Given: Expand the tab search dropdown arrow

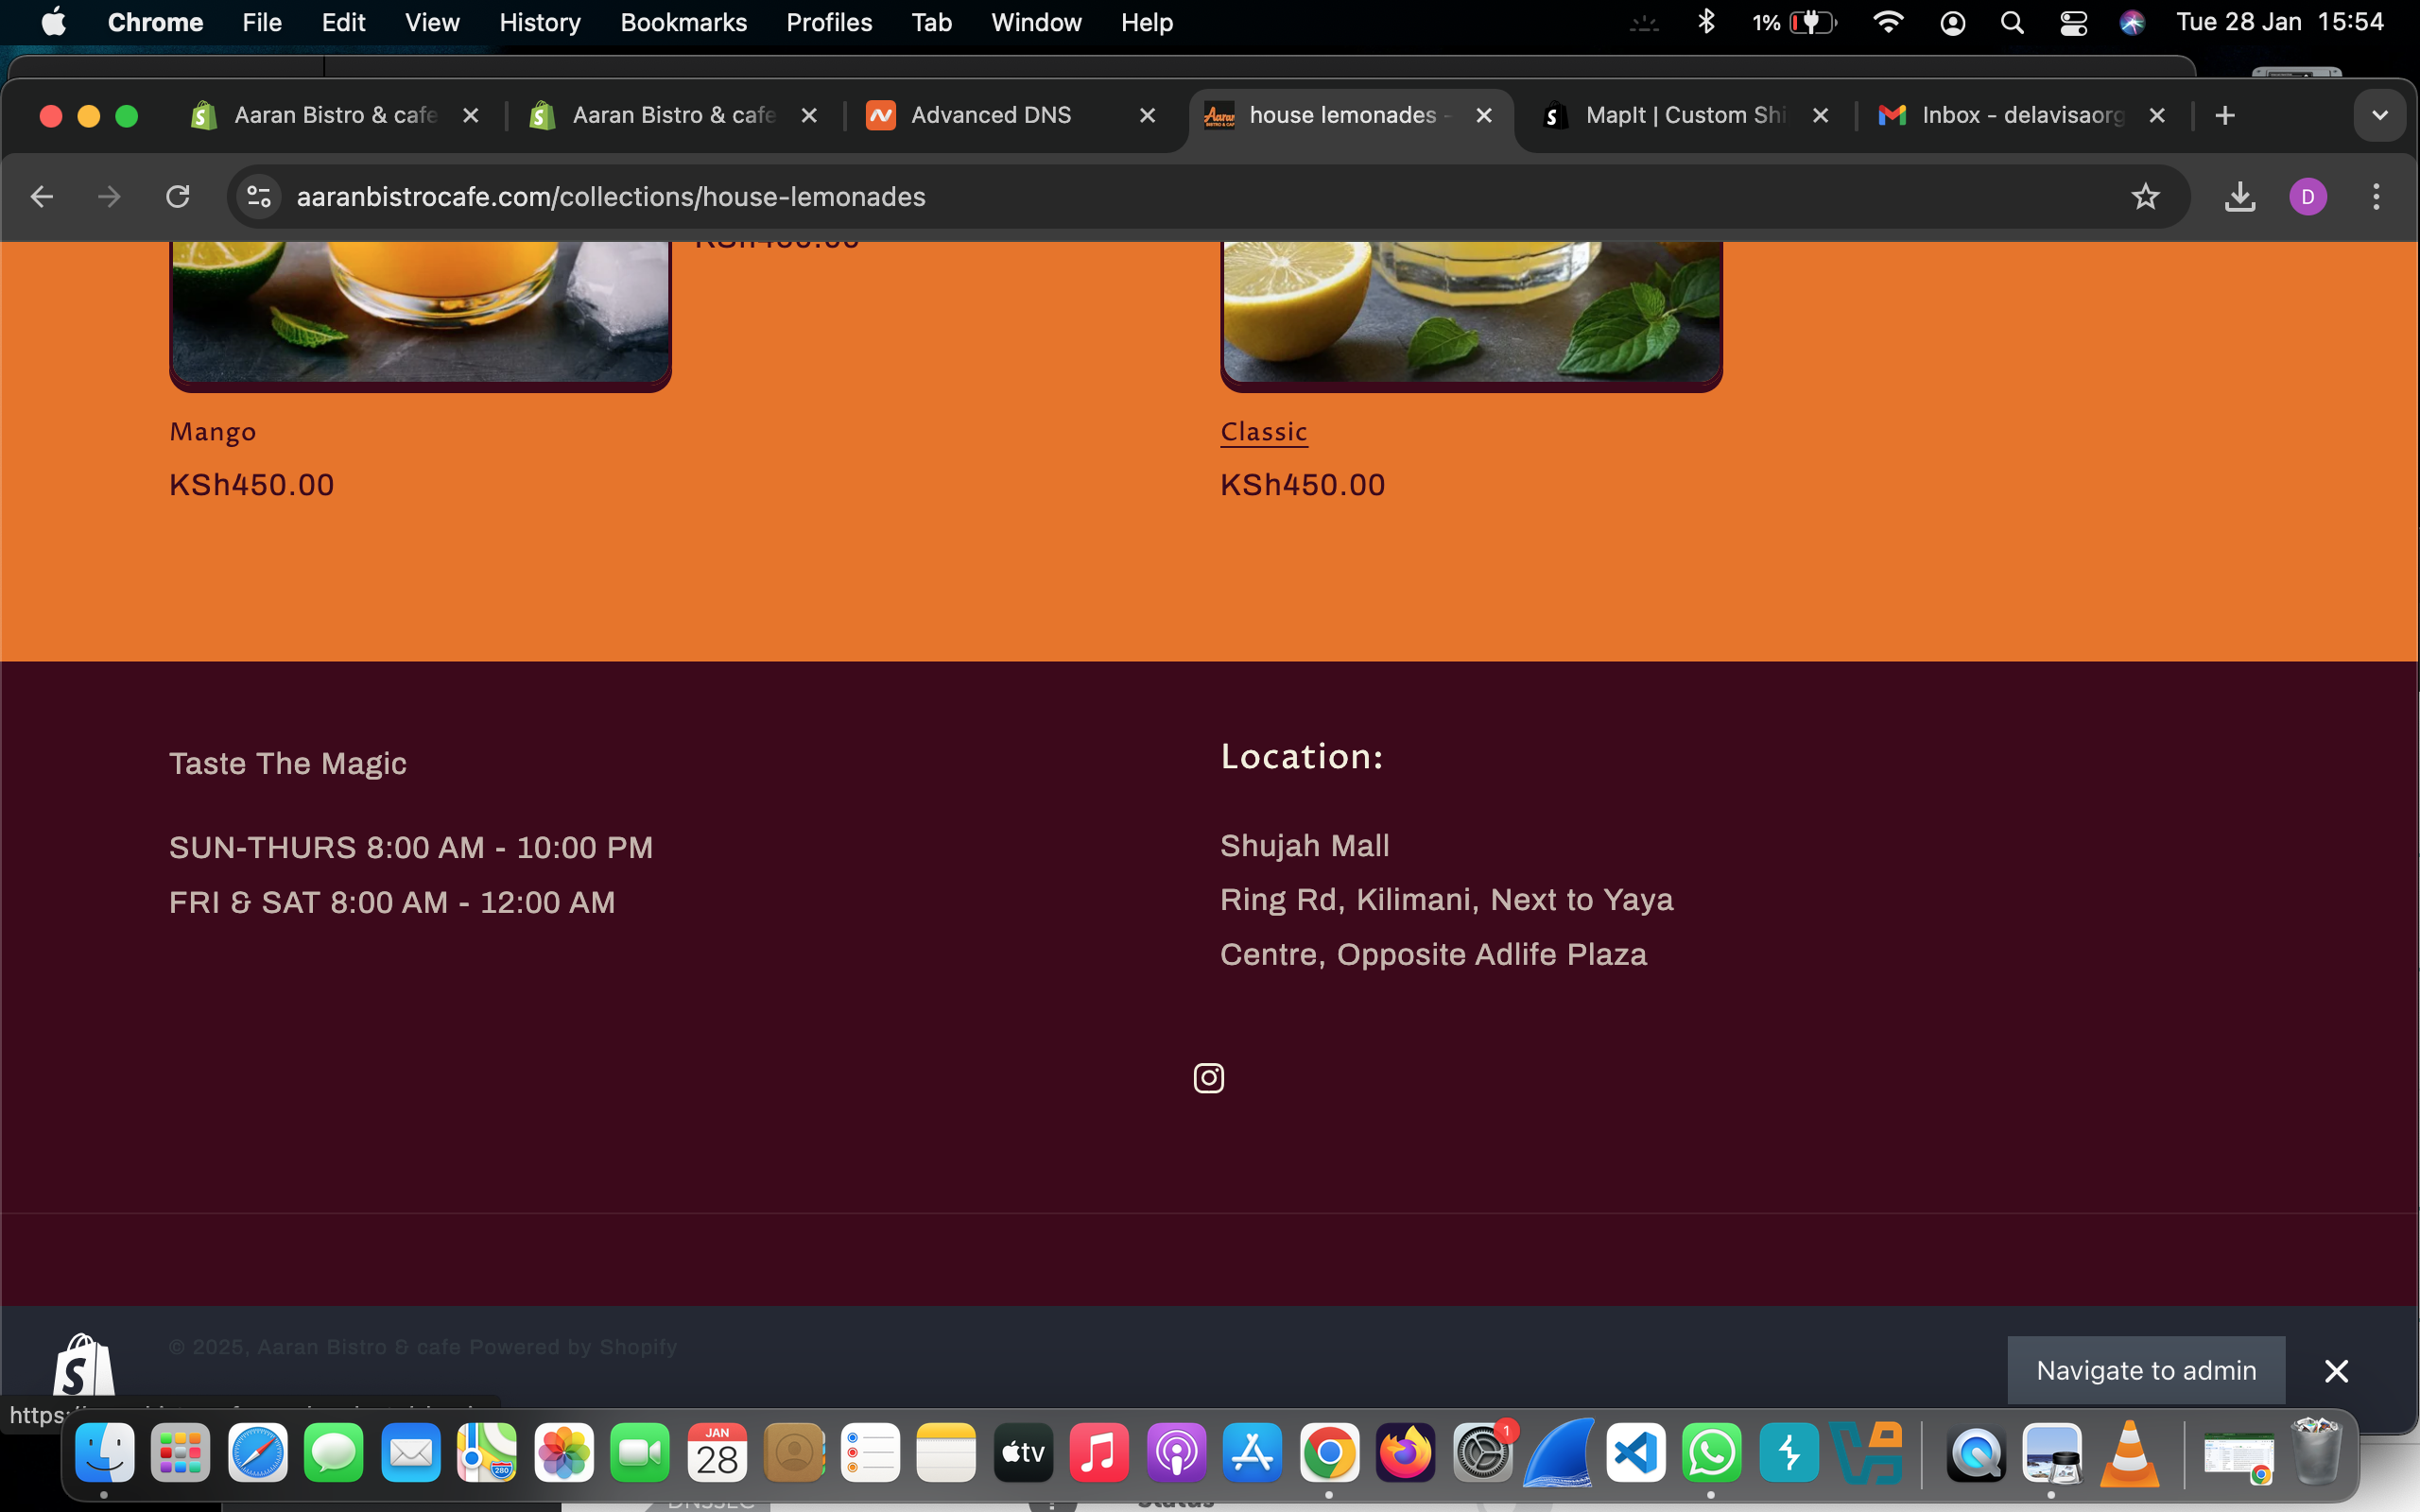Looking at the screenshot, I should point(2379,116).
